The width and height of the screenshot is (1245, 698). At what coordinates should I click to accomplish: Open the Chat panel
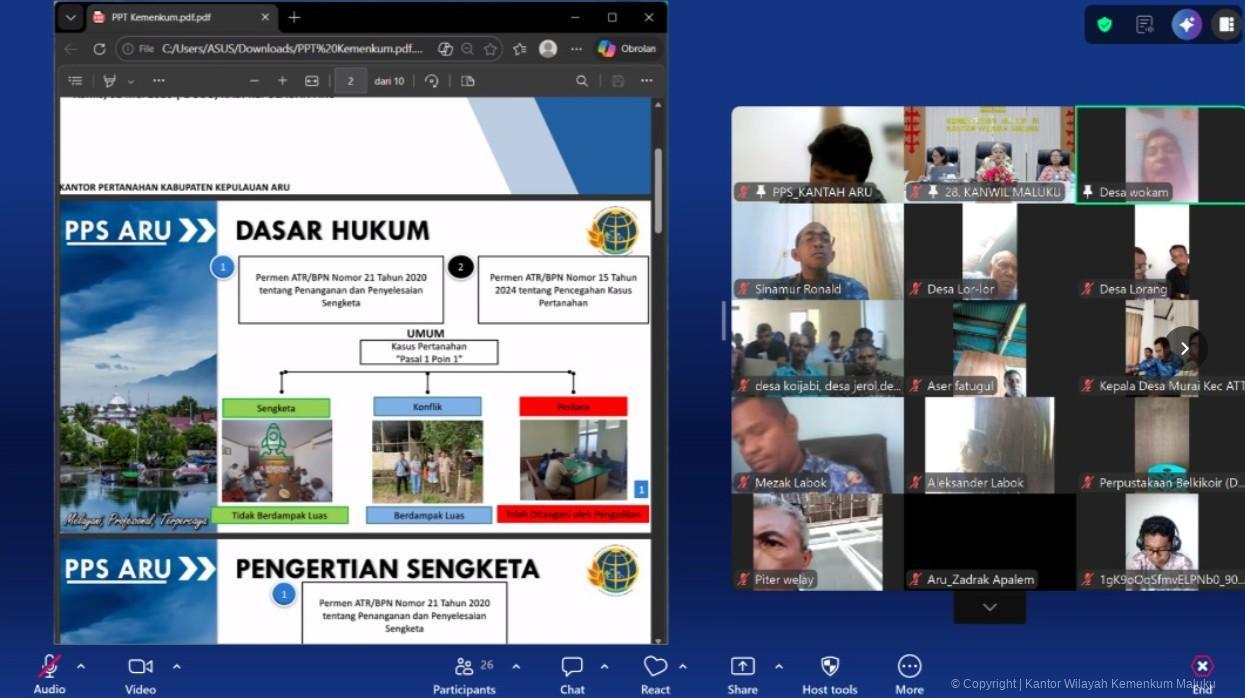(x=572, y=667)
